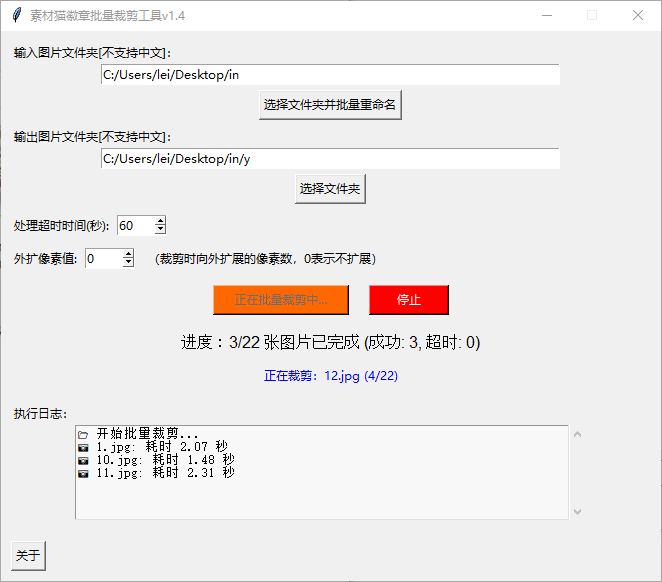Click the 选择文件夹 button for output

tap(330, 189)
